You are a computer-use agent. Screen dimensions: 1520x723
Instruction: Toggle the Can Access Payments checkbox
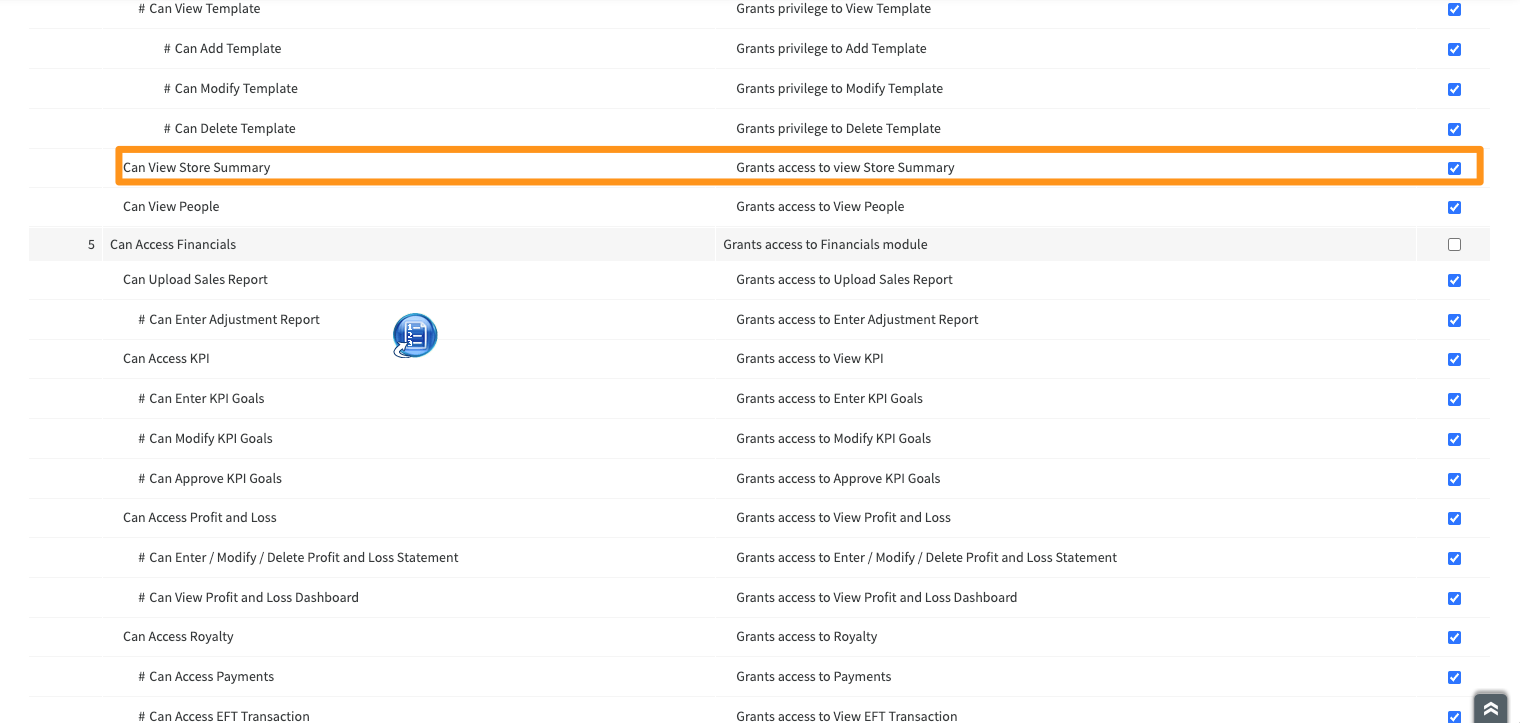1454,677
